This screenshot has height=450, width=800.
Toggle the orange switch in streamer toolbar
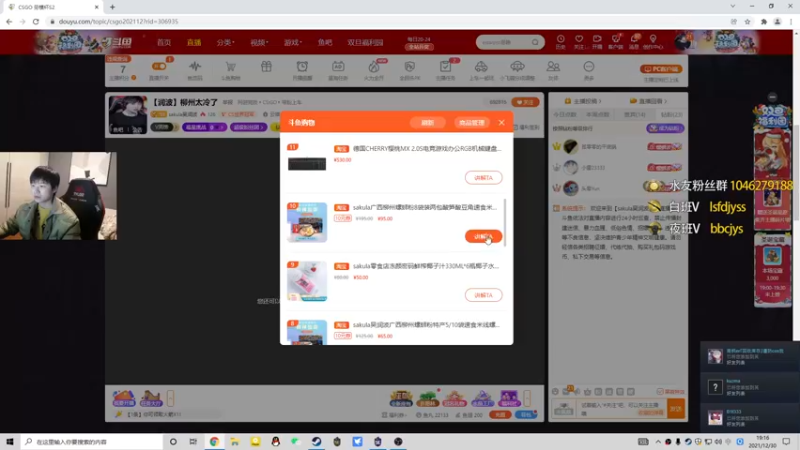tap(159, 66)
